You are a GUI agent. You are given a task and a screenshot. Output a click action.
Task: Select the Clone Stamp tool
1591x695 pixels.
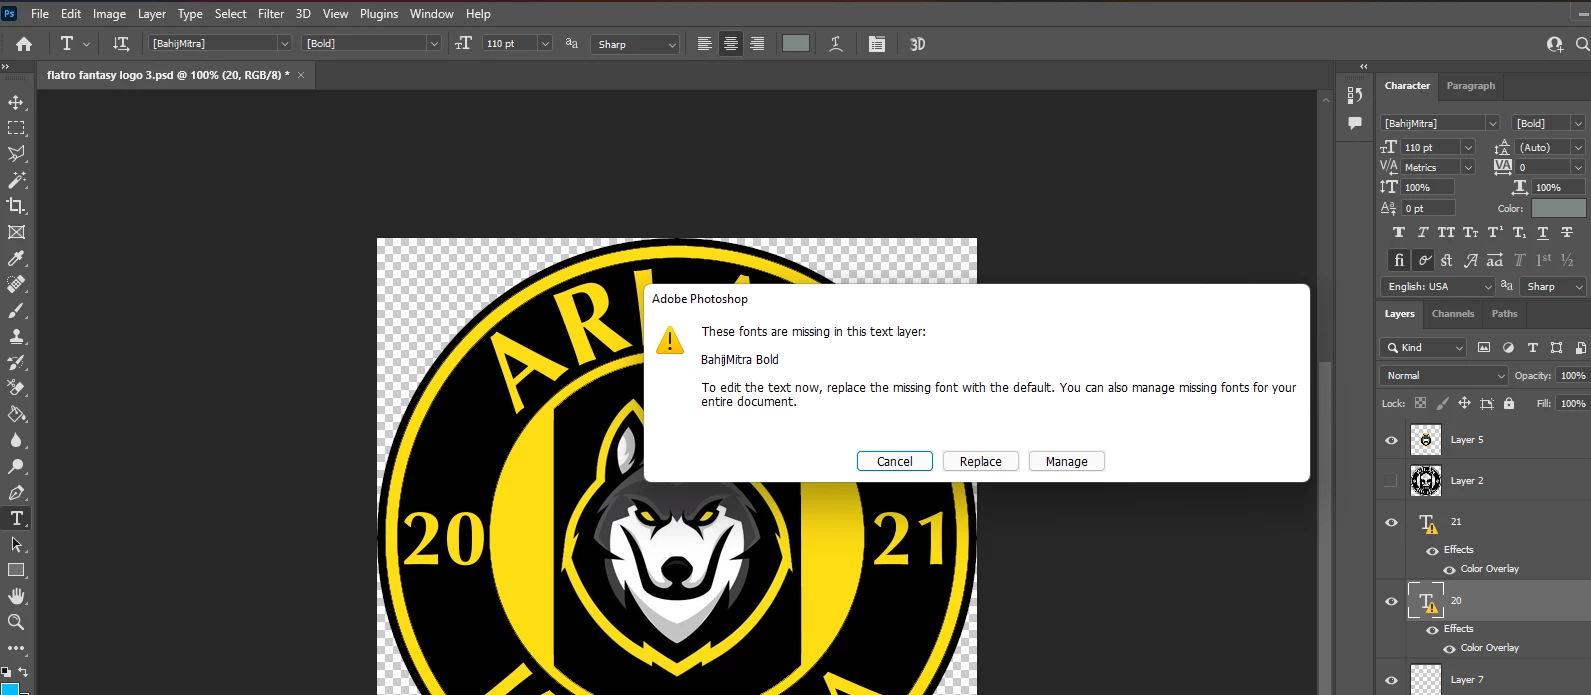(x=16, y=337)
